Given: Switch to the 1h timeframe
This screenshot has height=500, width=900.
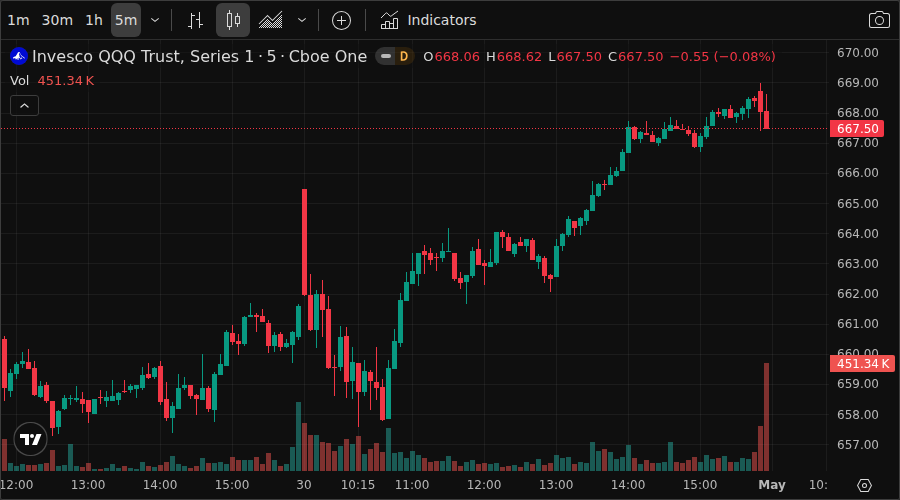Looking at the screenshot, I should pos(94,20).
